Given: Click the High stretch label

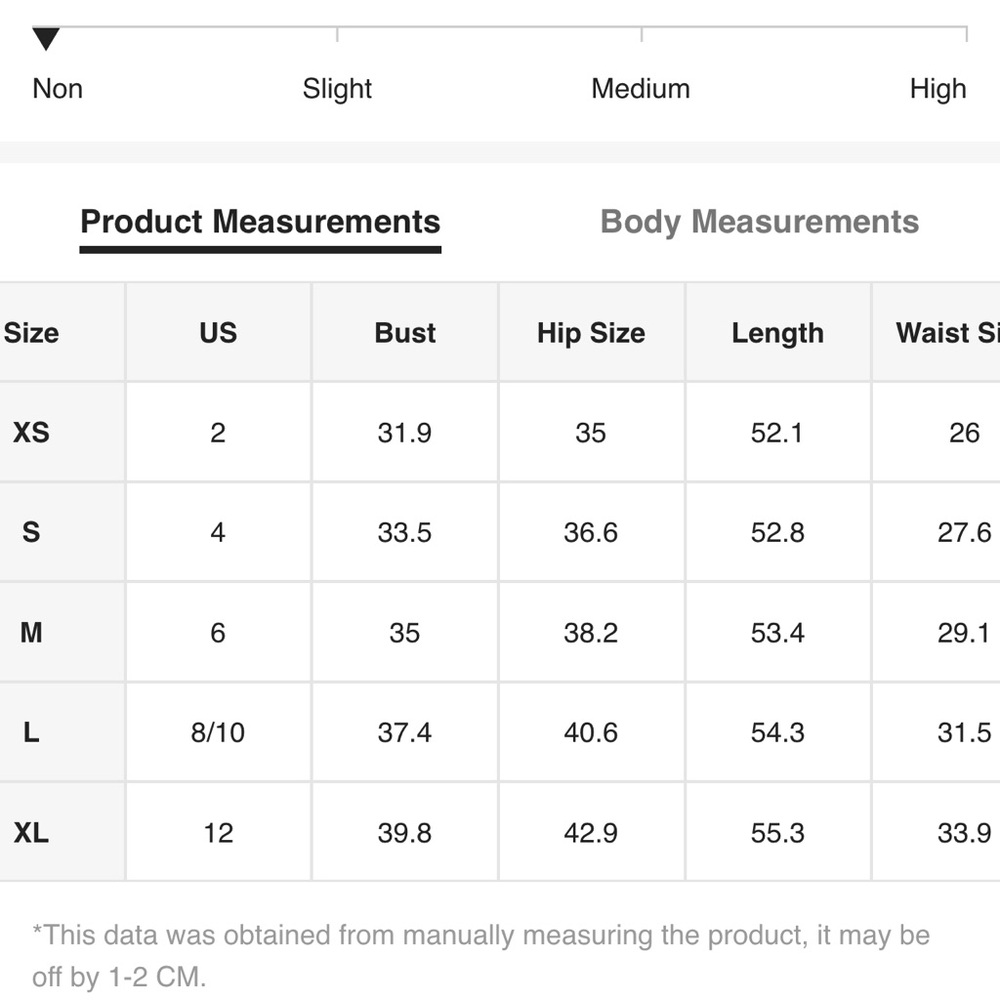Looking at the screenshot, I should click(938, 89).
